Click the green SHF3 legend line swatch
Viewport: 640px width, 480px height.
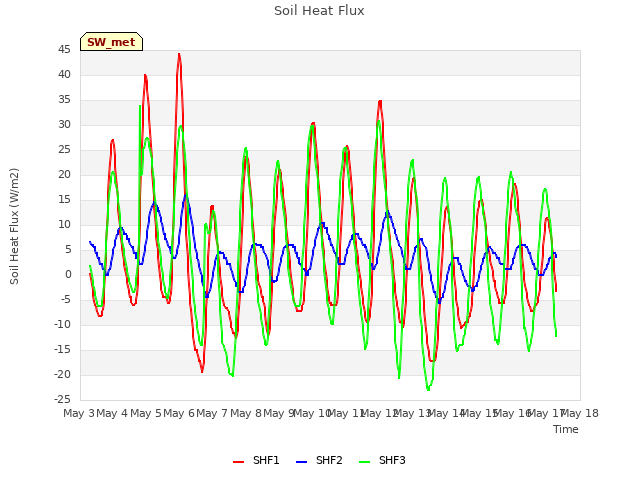pyautogui.click(x=364, y=462)
